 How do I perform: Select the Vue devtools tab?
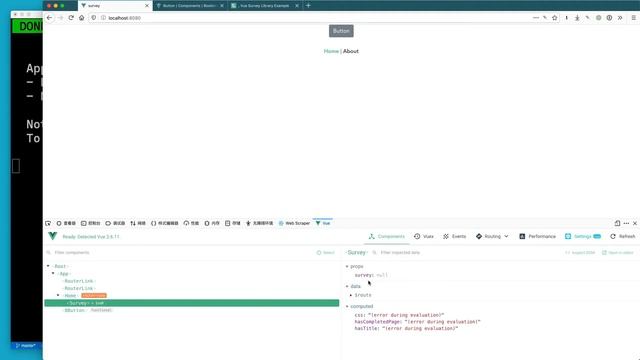click(323, 223)
